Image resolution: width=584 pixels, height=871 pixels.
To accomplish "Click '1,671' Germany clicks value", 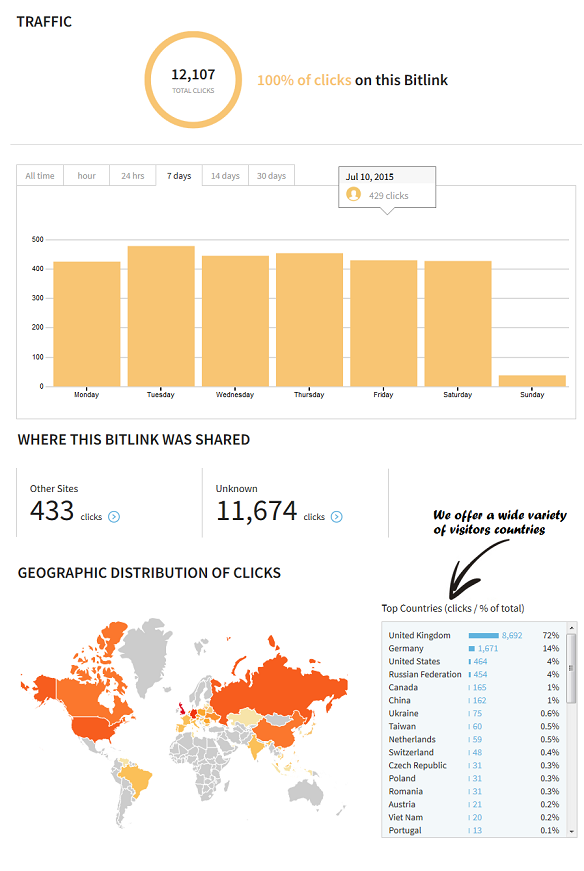I will pyautogui.click(x=488, y=648).
